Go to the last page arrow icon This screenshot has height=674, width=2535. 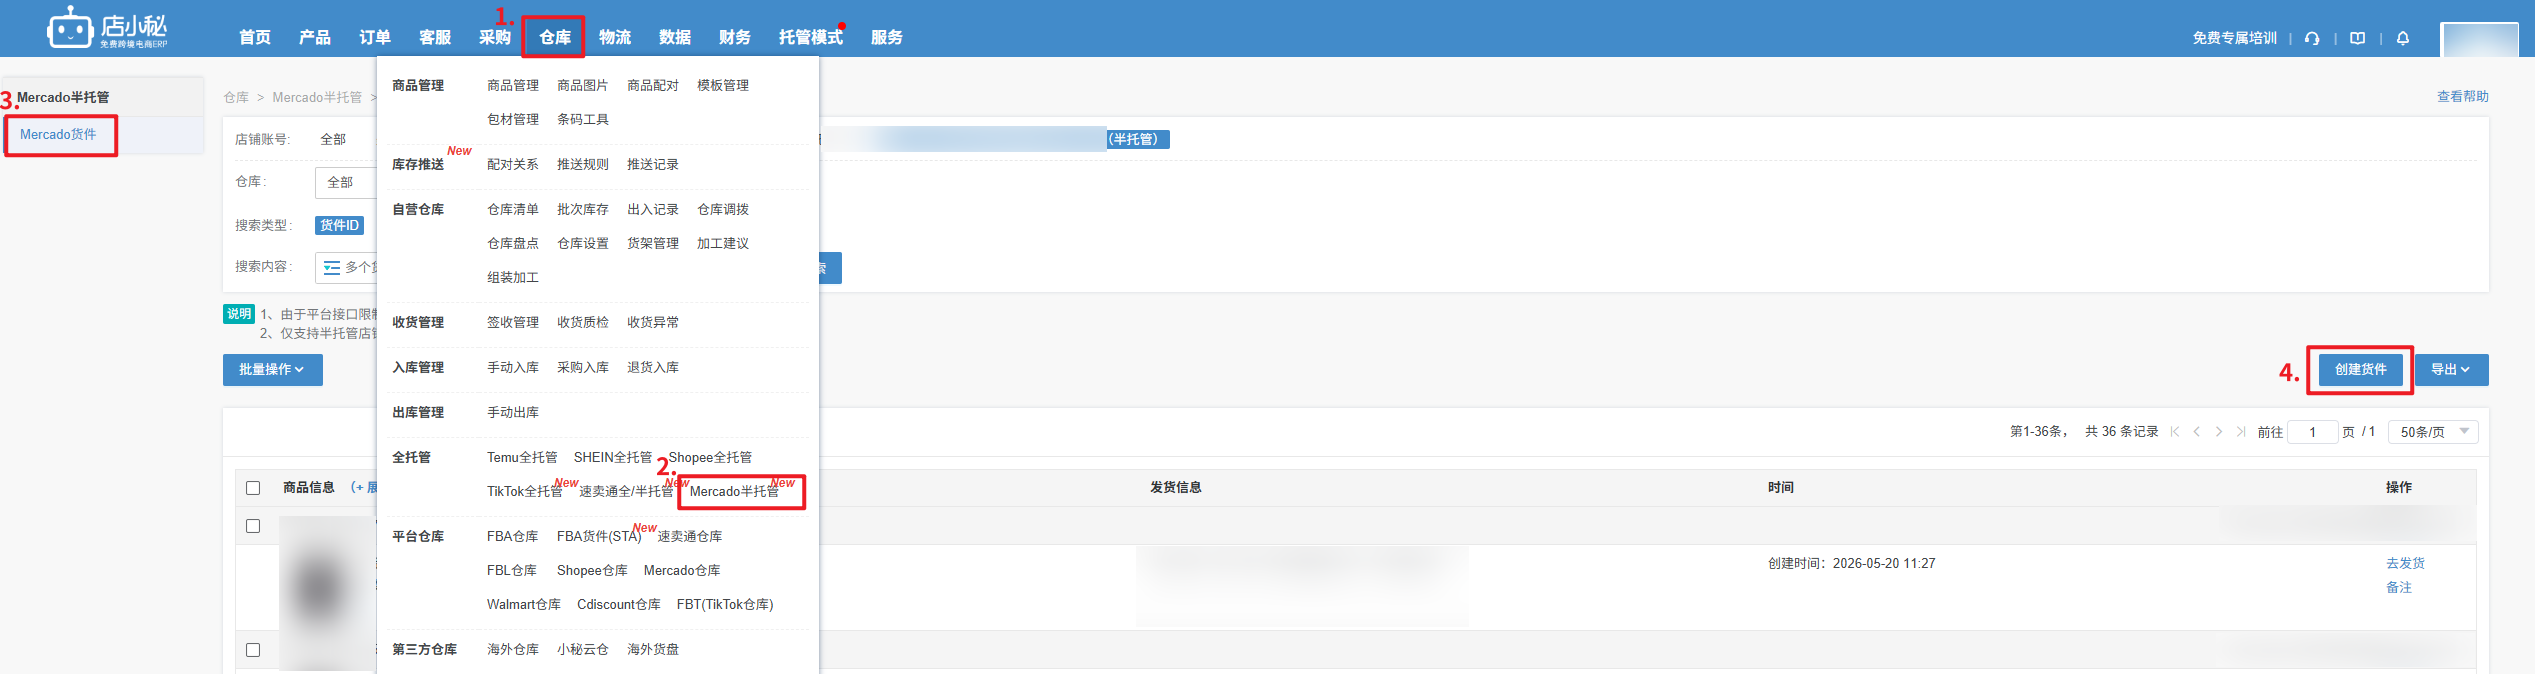click(x=2241, y=432)
